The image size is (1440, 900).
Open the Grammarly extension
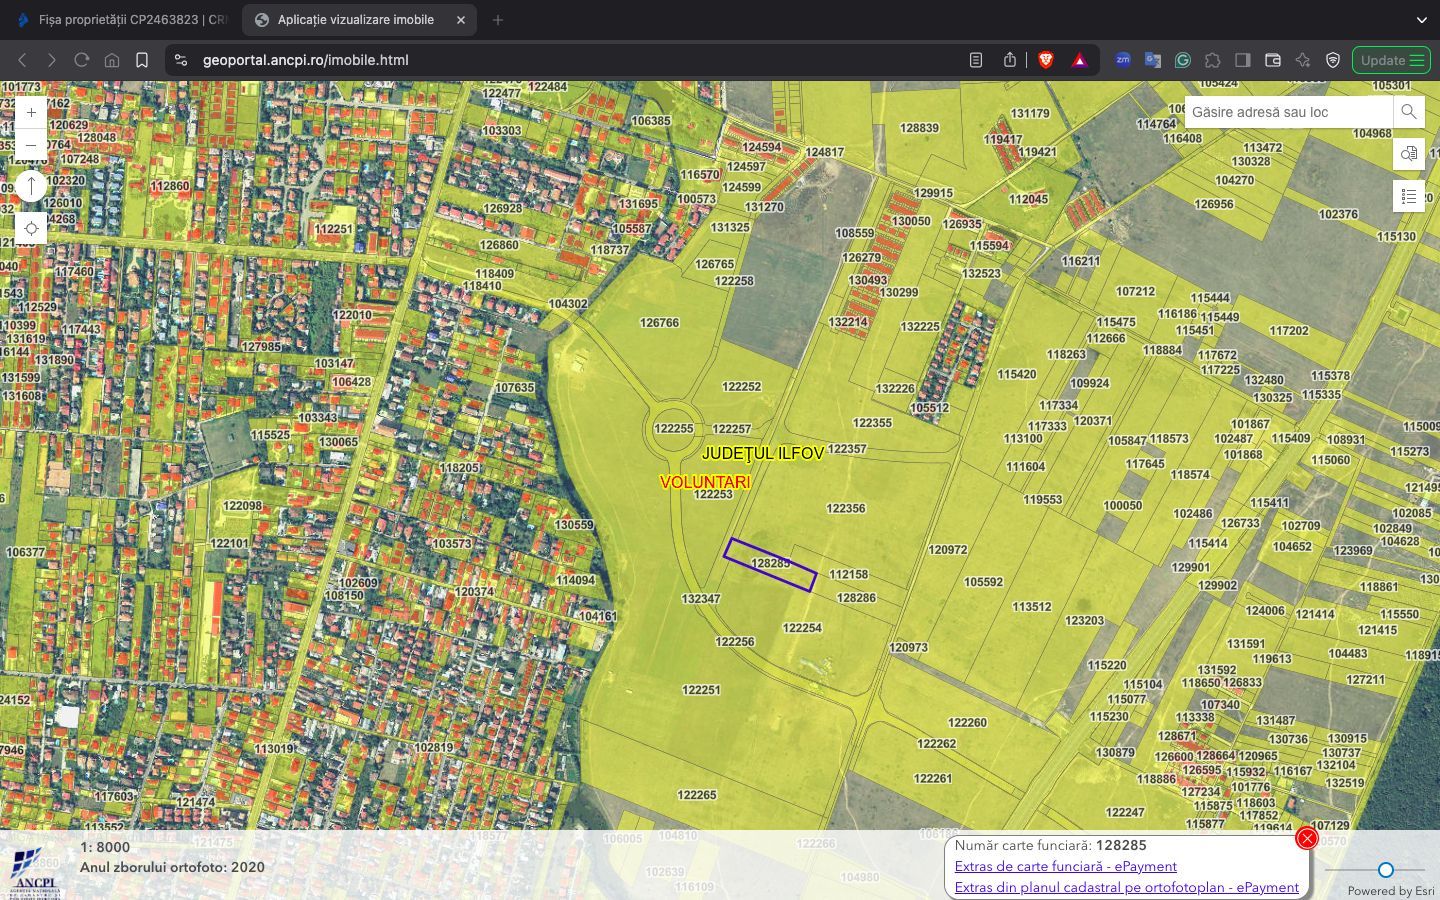pyautogui.click(x=1183, y=60)
